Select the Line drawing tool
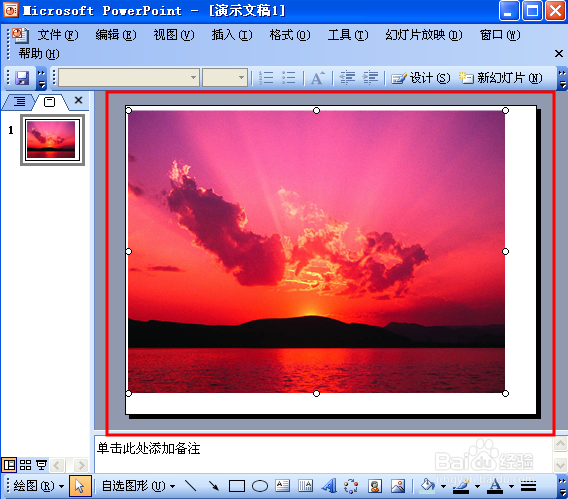Image resolution: width=568 pixels, height=499 pixels. pyautogui.click(x=191, y=486)
